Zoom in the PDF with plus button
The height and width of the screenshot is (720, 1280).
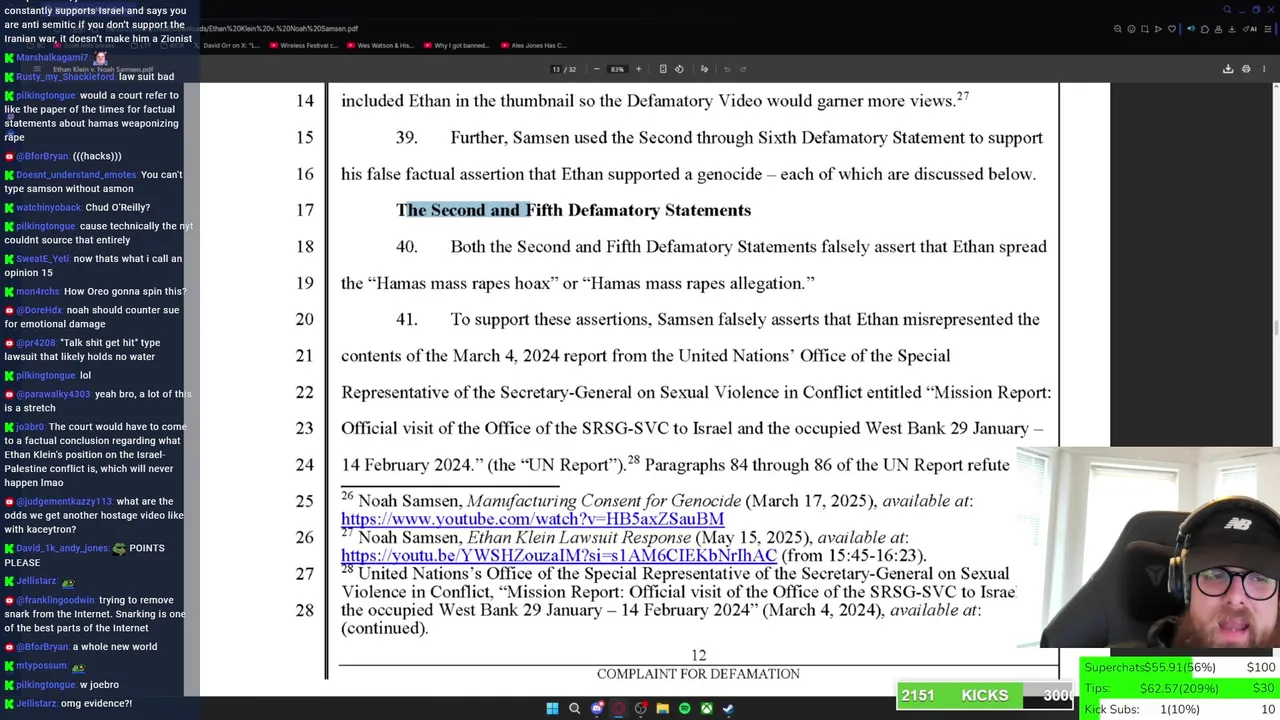(639, 69)
